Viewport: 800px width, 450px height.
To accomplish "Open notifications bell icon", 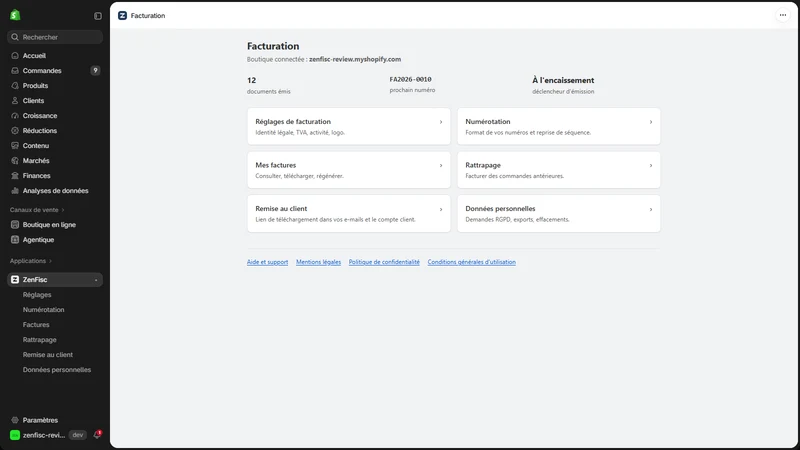I will point(97,435).
